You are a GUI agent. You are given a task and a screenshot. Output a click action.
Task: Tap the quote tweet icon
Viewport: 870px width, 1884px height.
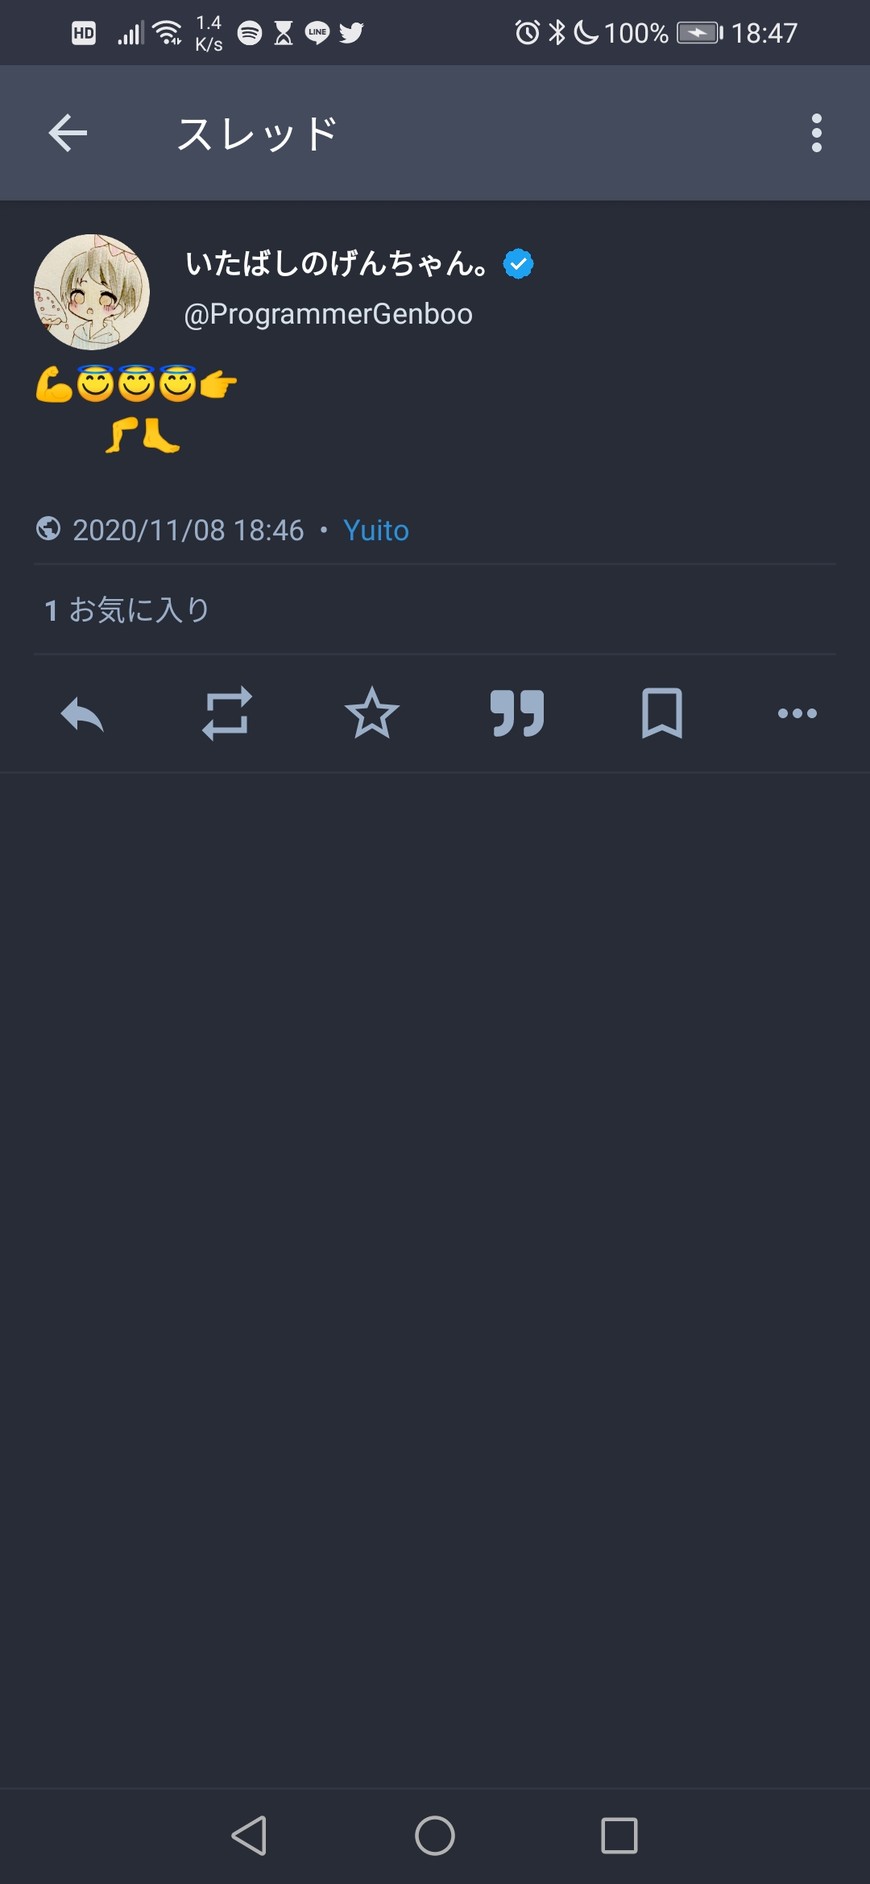pos(517,714)
